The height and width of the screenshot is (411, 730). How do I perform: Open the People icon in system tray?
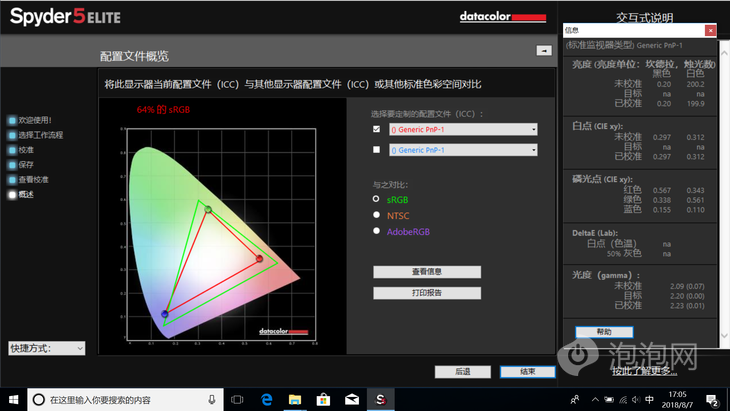click(x=575, y=399)
